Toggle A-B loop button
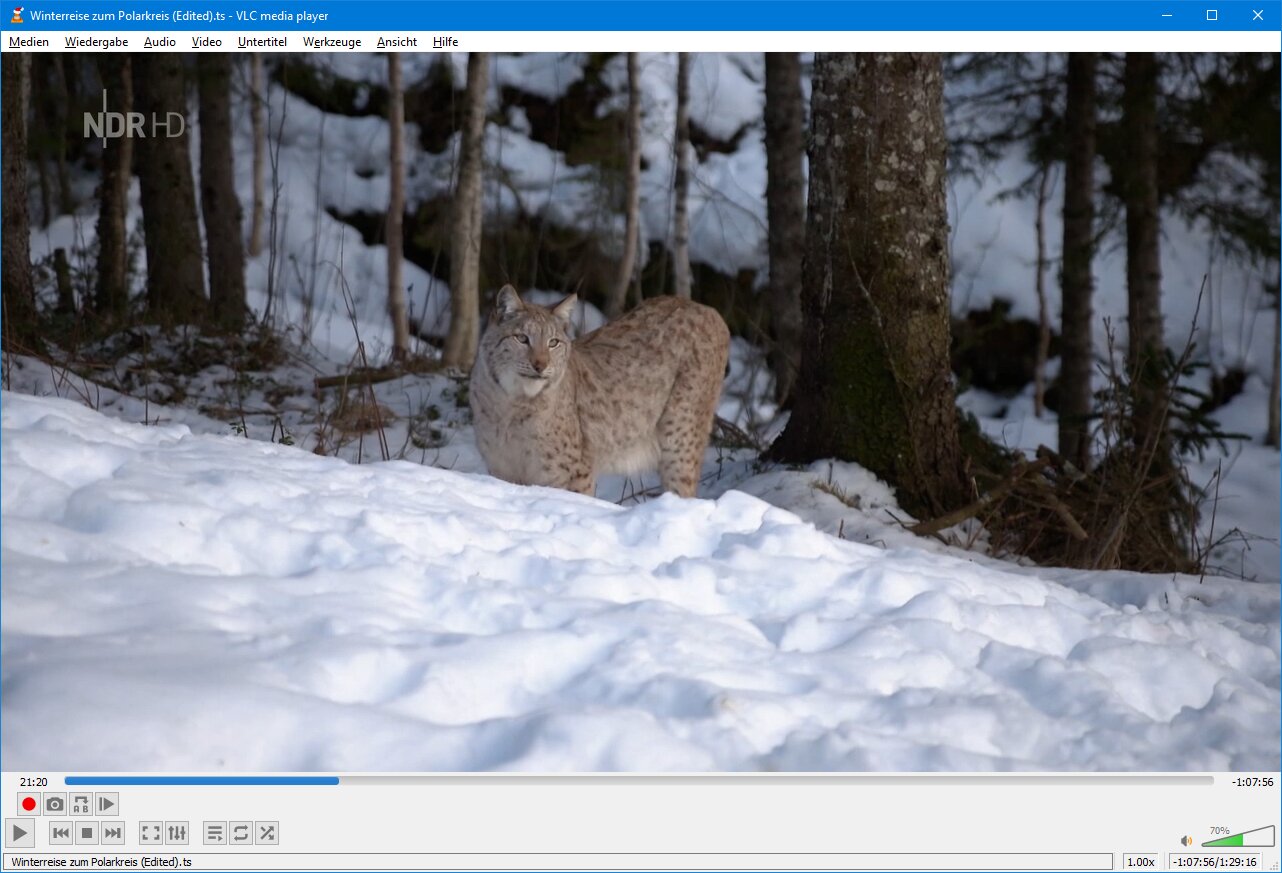1282x873 pixels. pos(81,804)
